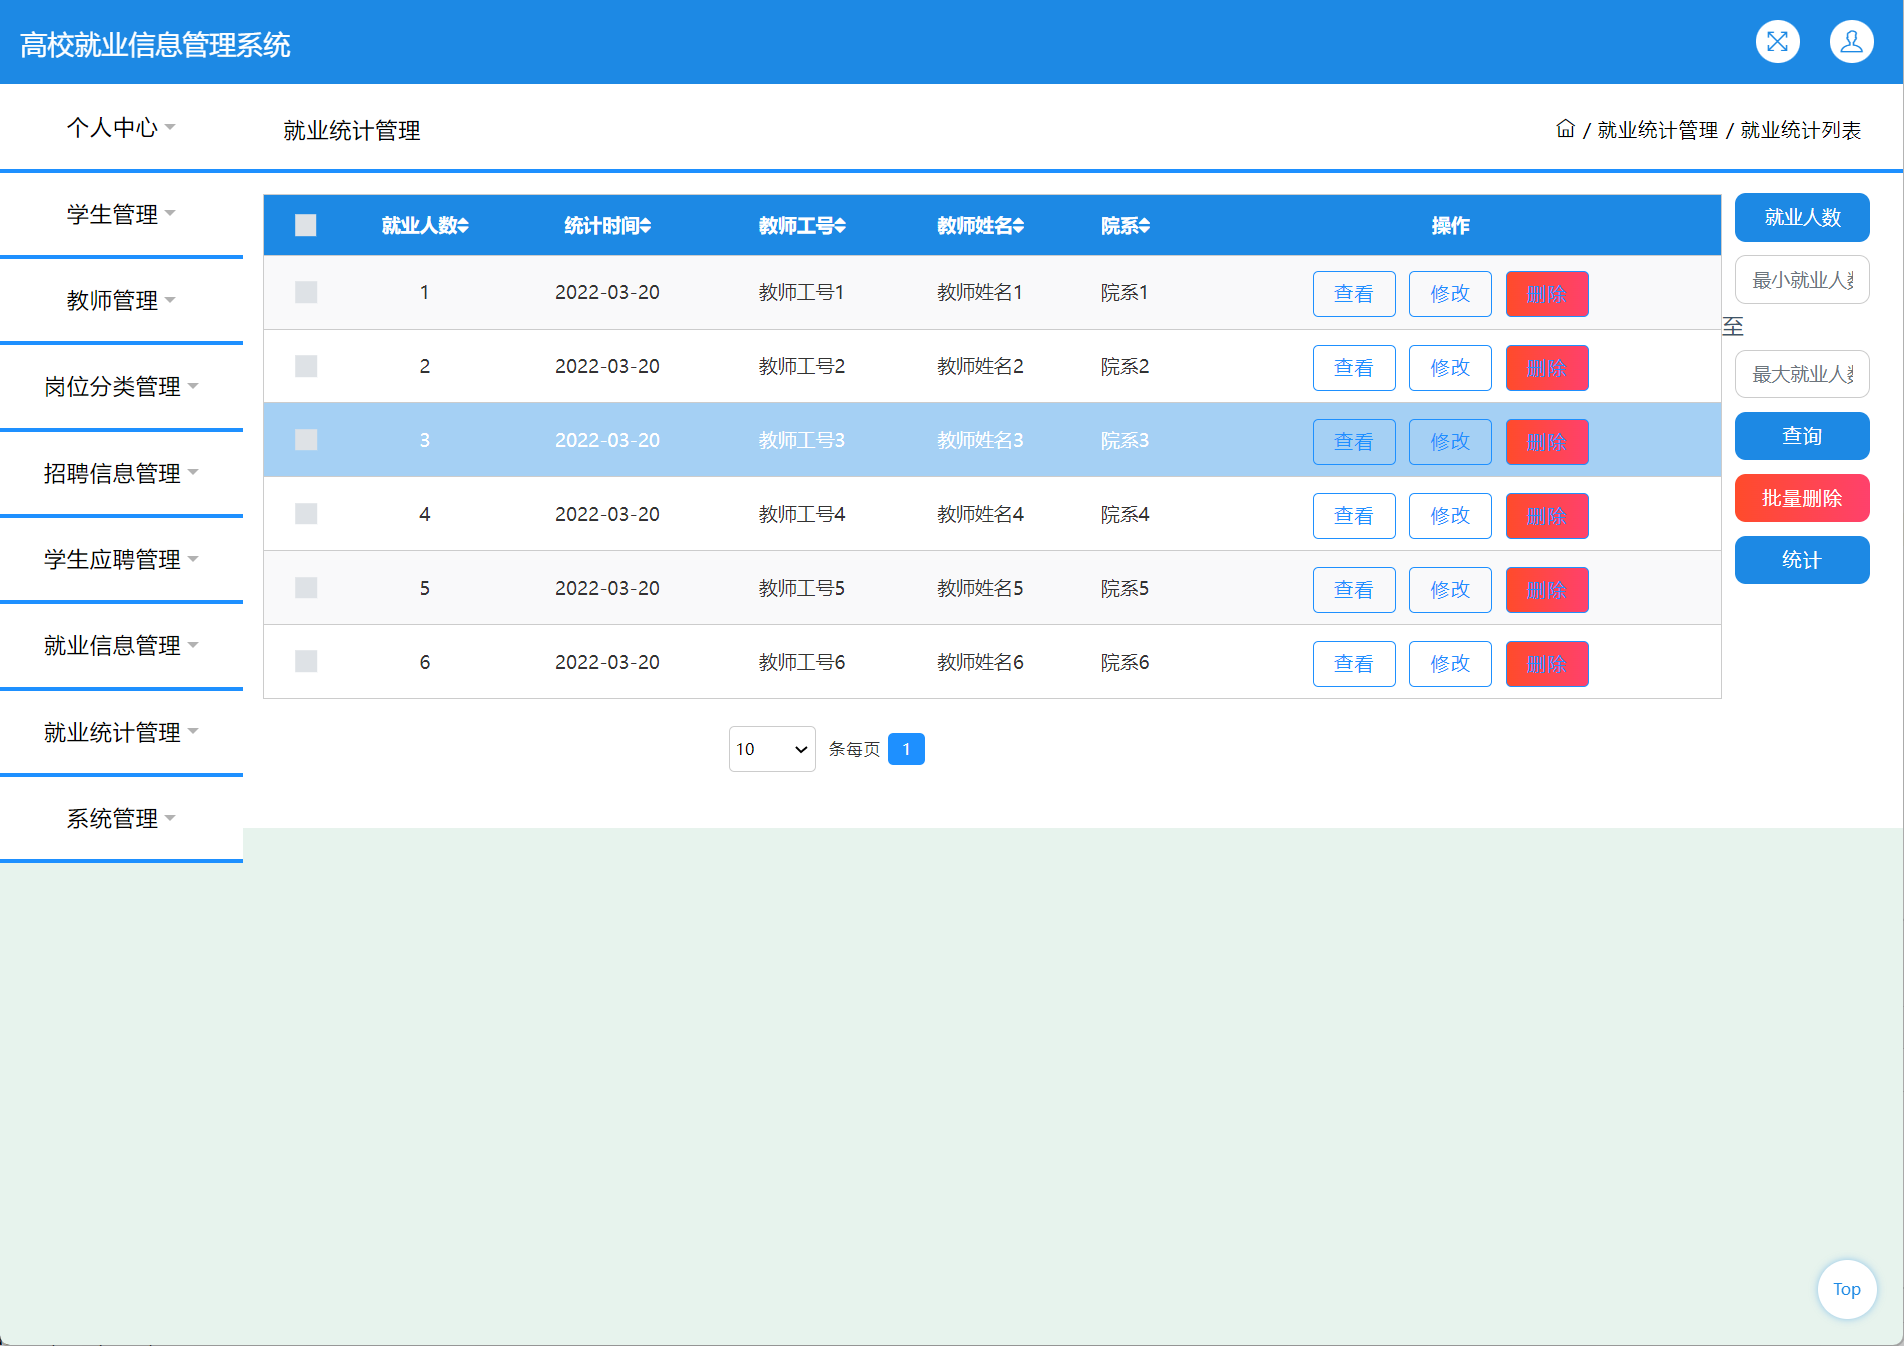Click 删除 in the 院系4 row
Viewport: 1904px width, 1346px height.
[x=1547, y=516]
